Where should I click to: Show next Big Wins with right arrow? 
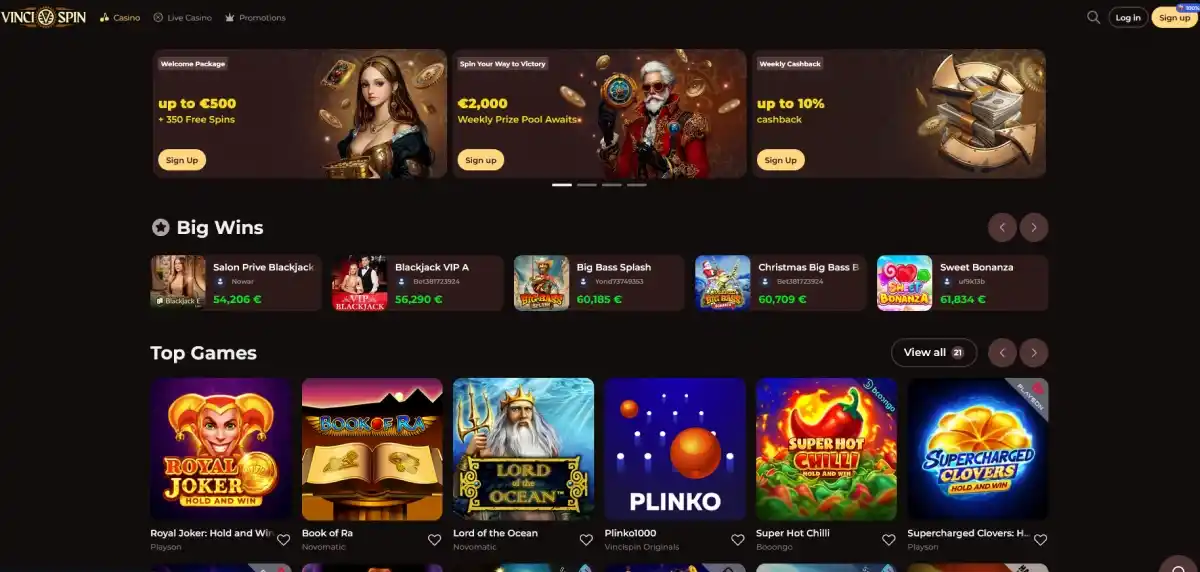[1034, 227]
